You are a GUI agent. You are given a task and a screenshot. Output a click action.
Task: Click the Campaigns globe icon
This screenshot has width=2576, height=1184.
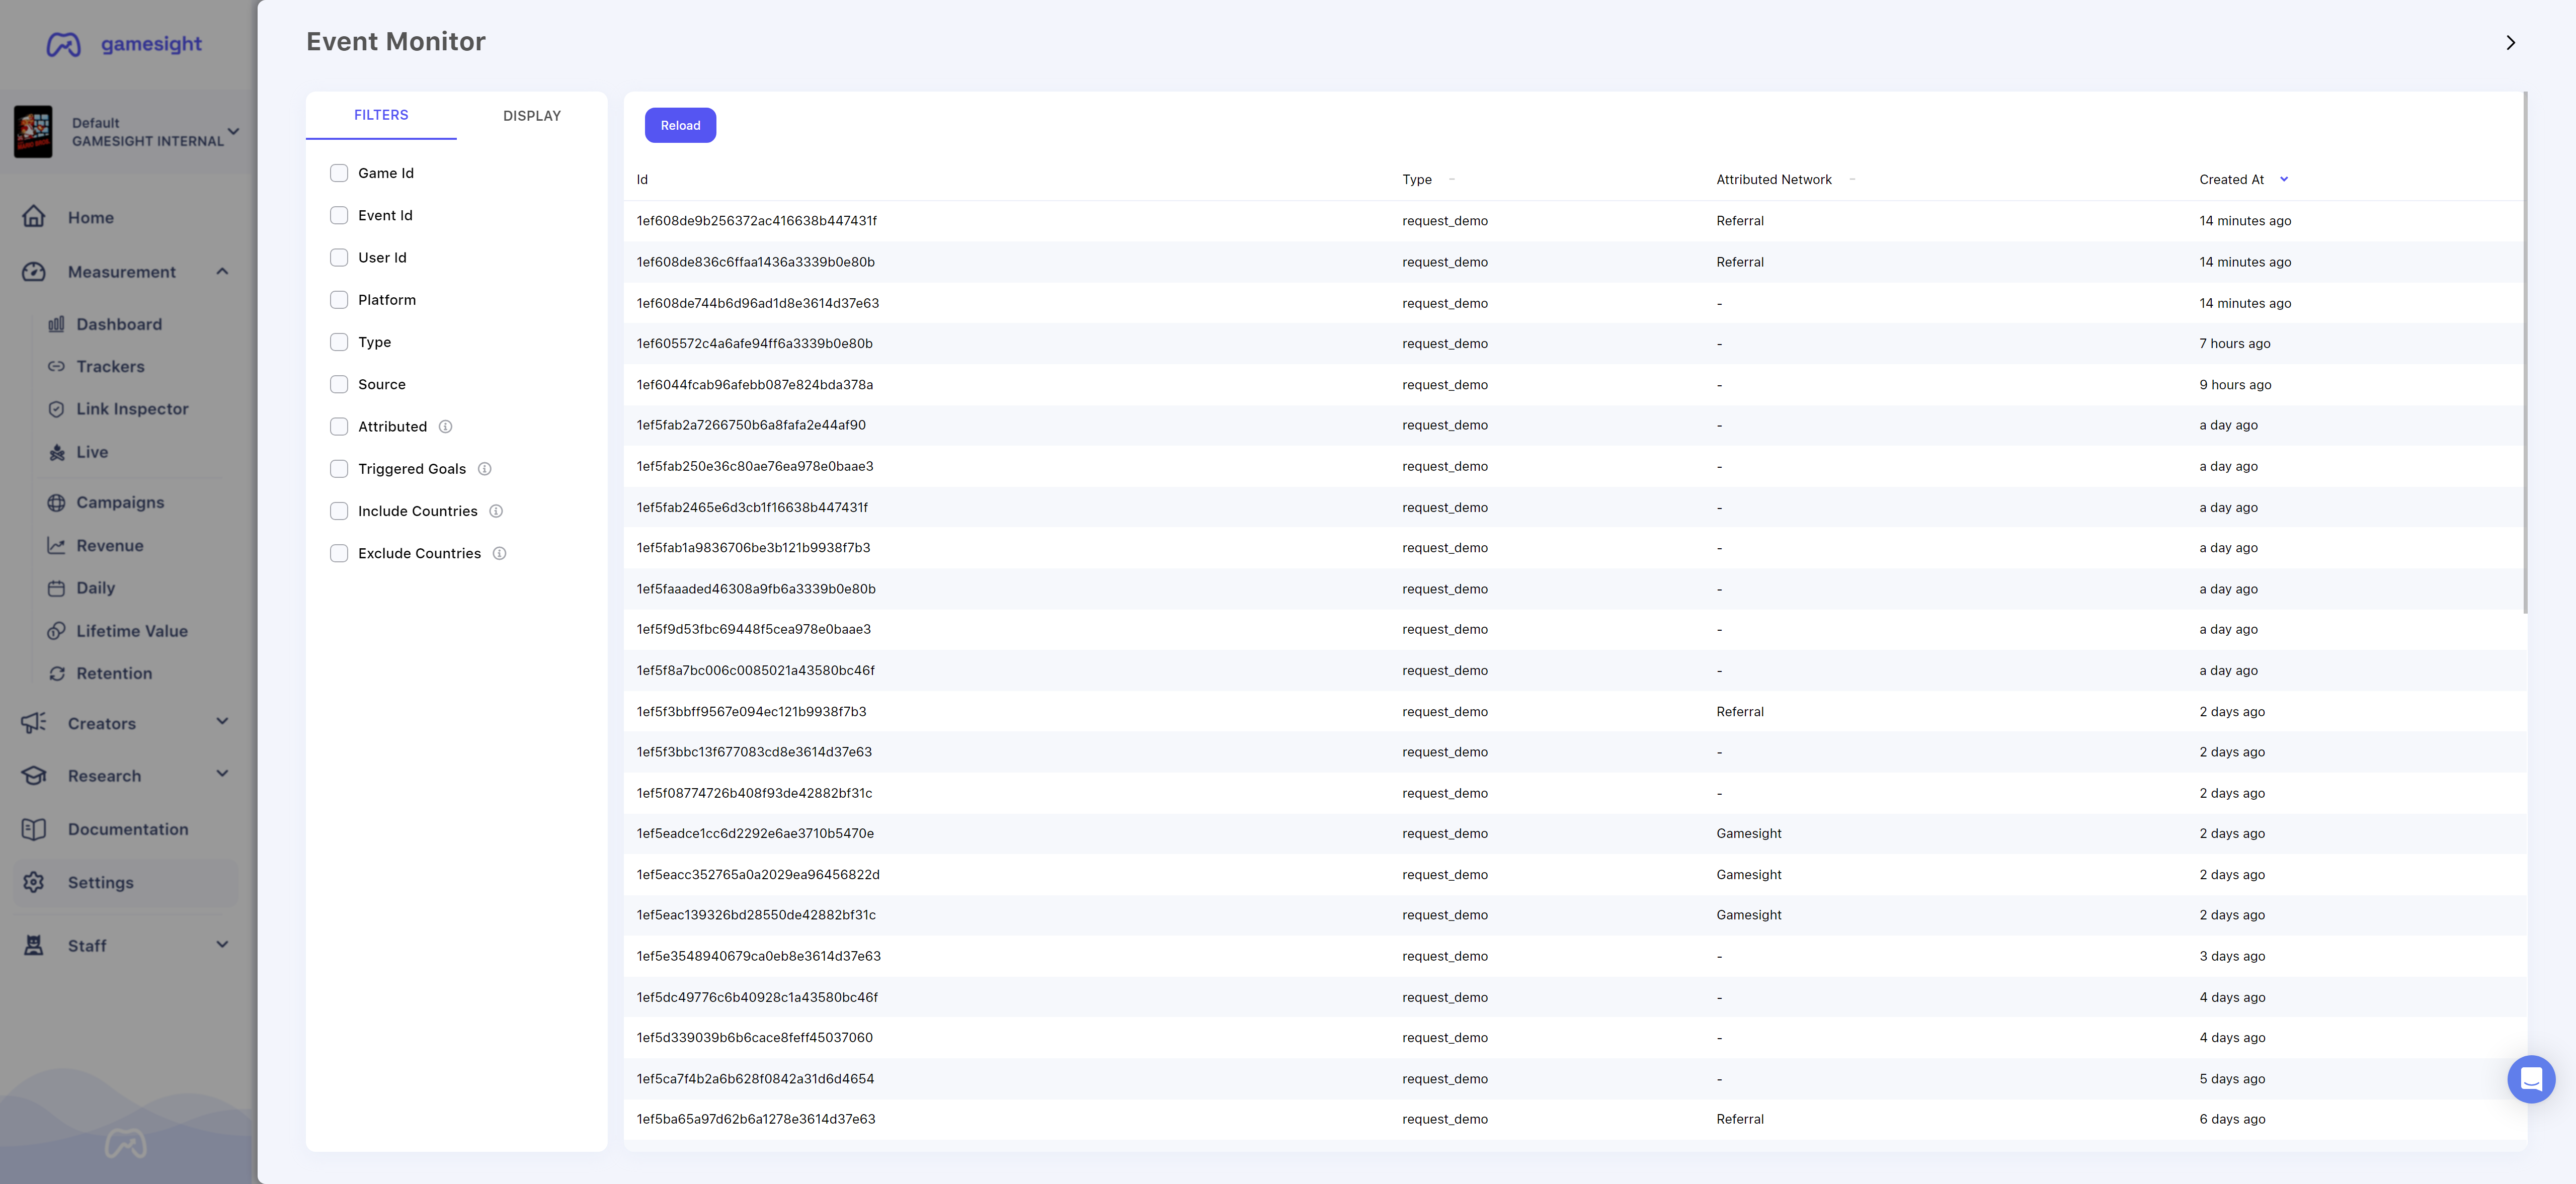[56, 503]
